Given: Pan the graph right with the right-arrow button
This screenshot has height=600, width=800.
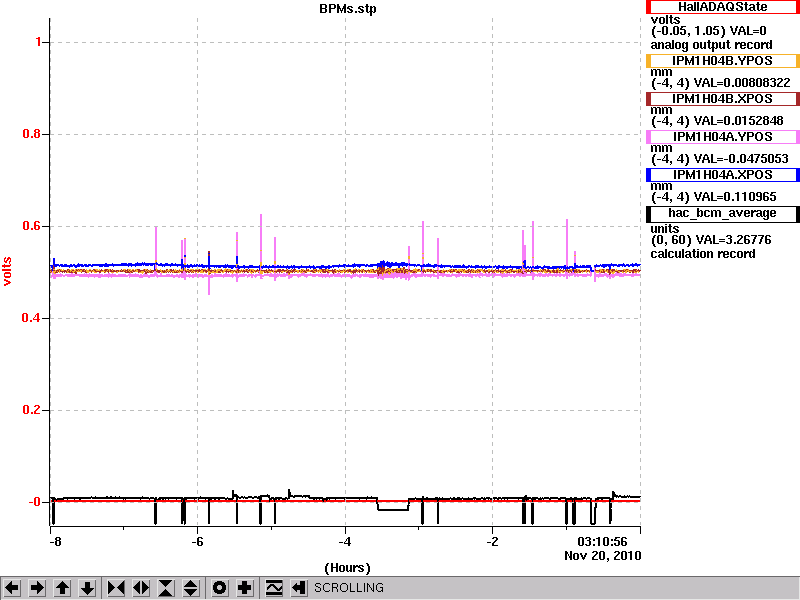Looking at the screenshot, I should [x=37, y=588].
